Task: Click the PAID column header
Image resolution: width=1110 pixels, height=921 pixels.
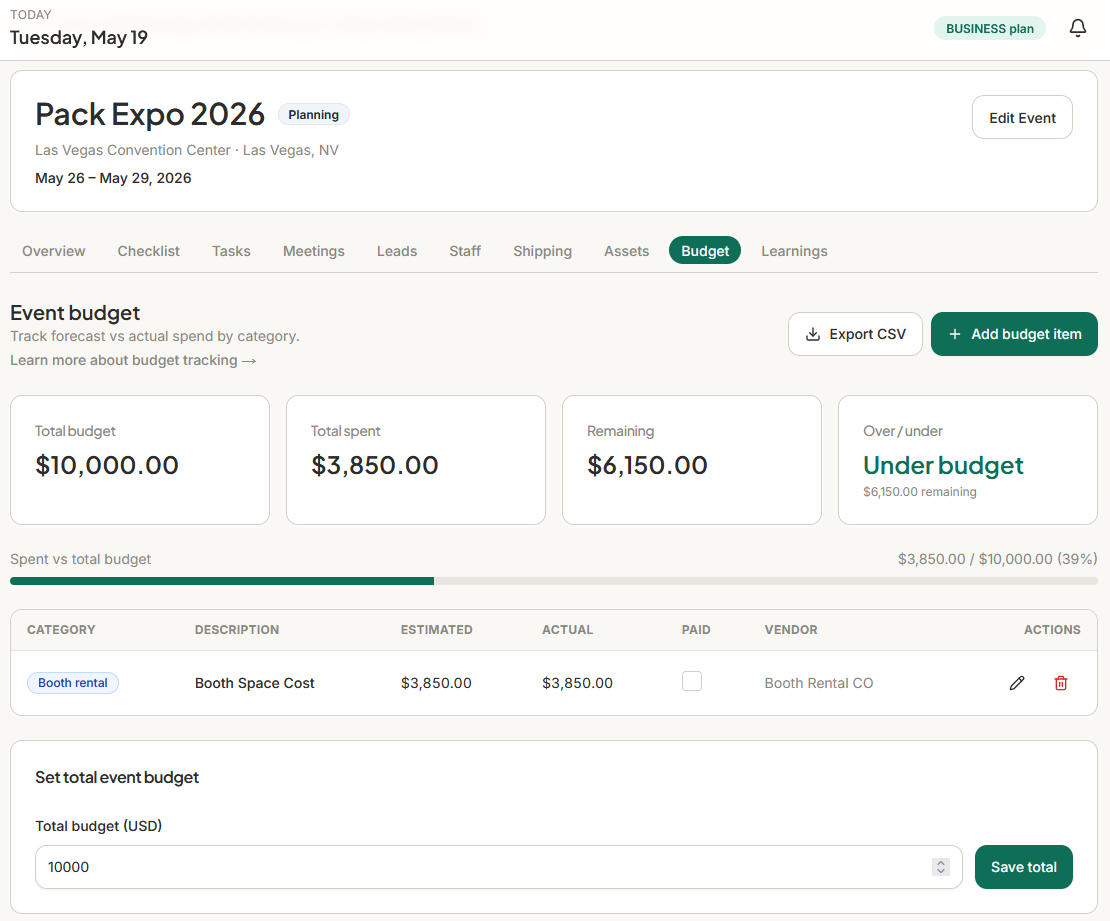Action: tap(696, 630)
